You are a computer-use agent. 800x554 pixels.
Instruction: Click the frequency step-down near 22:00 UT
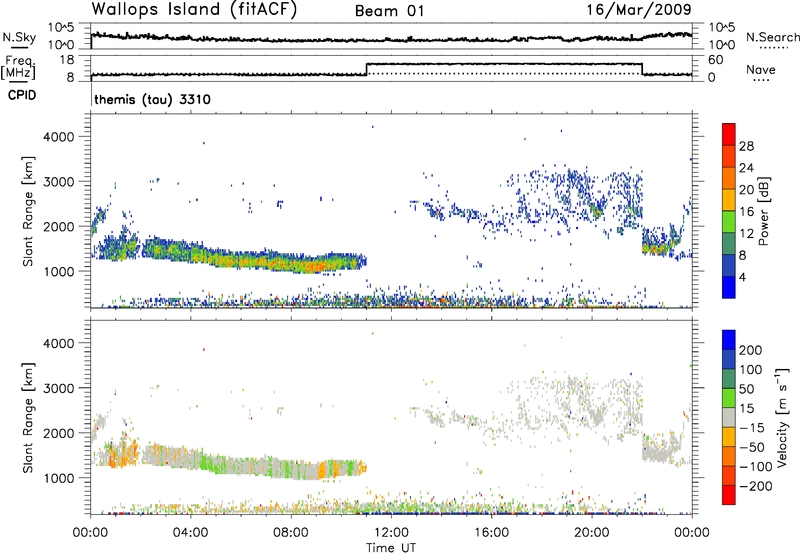click(x=642, y=69)
